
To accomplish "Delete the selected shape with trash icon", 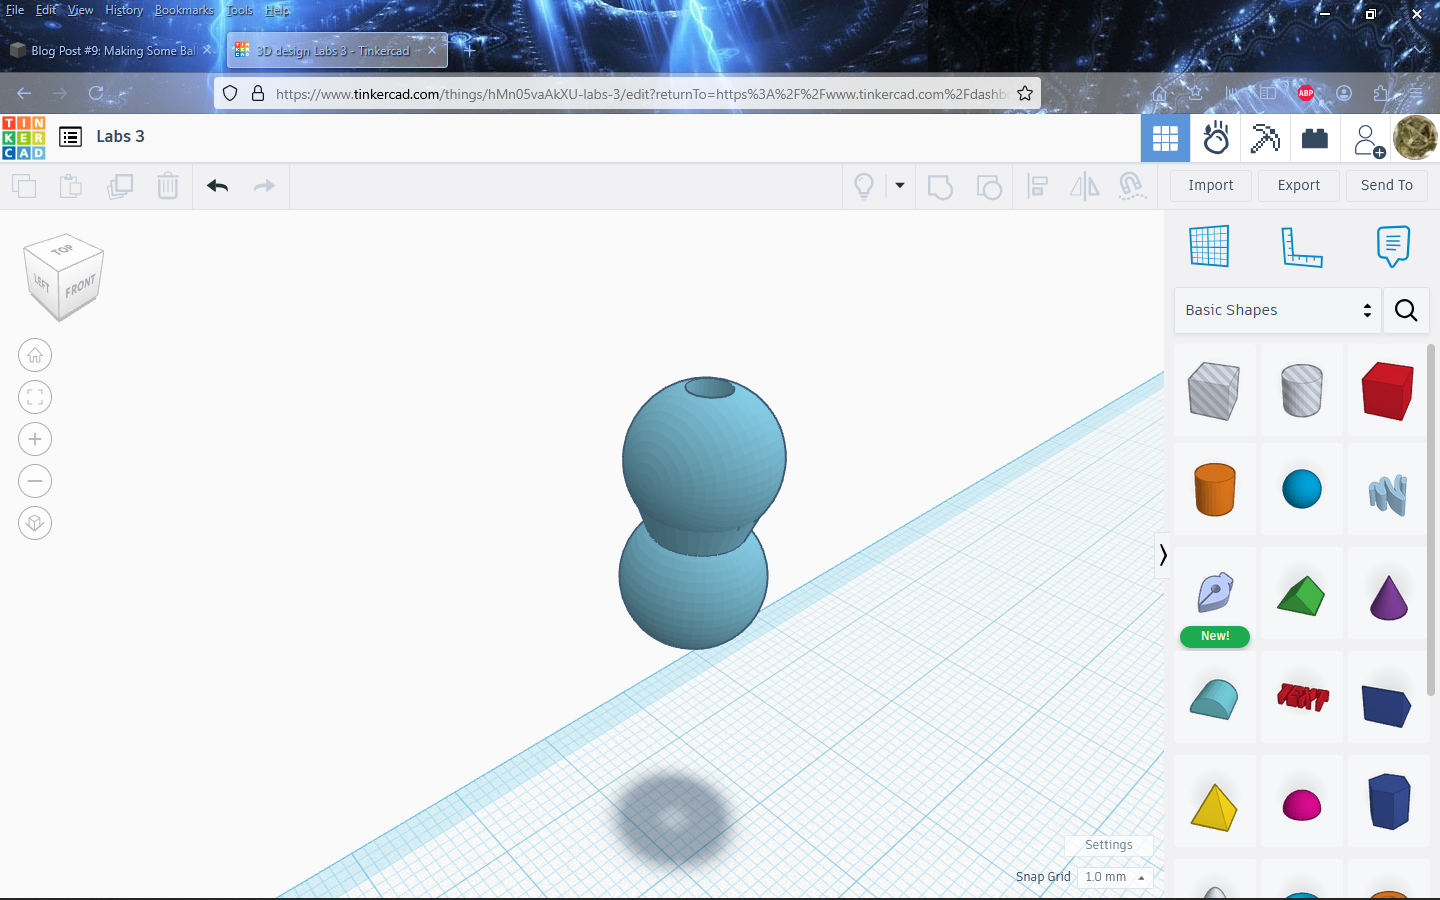I will point(168,186).
